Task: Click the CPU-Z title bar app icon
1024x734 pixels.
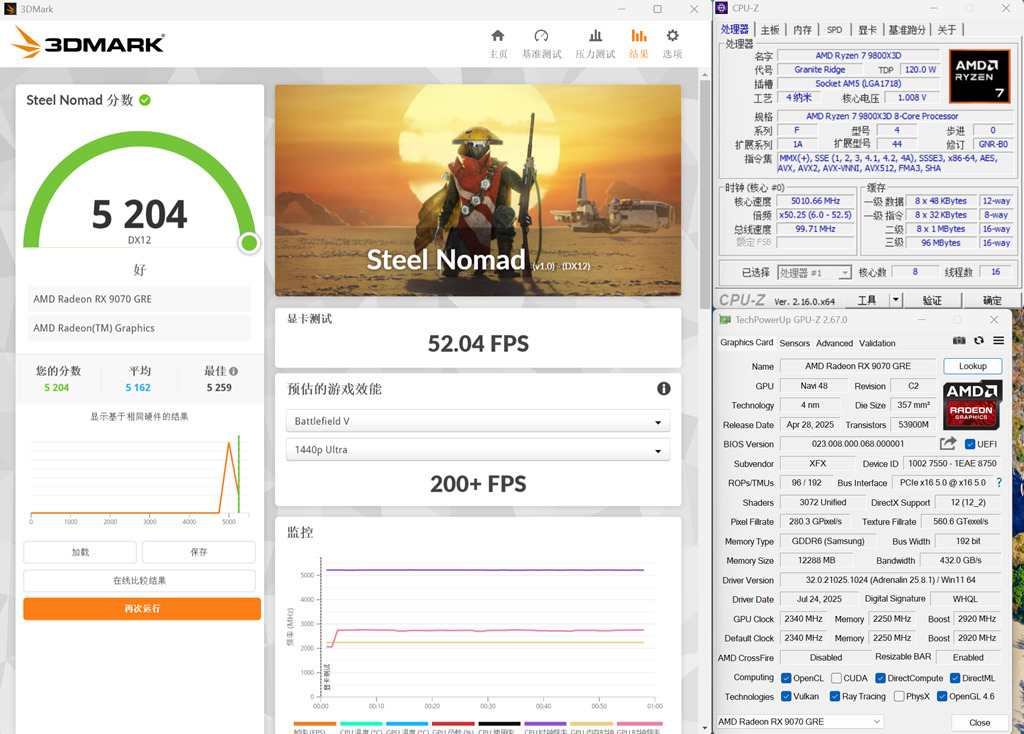Action: pyautogui.click(x=722, y=8)
